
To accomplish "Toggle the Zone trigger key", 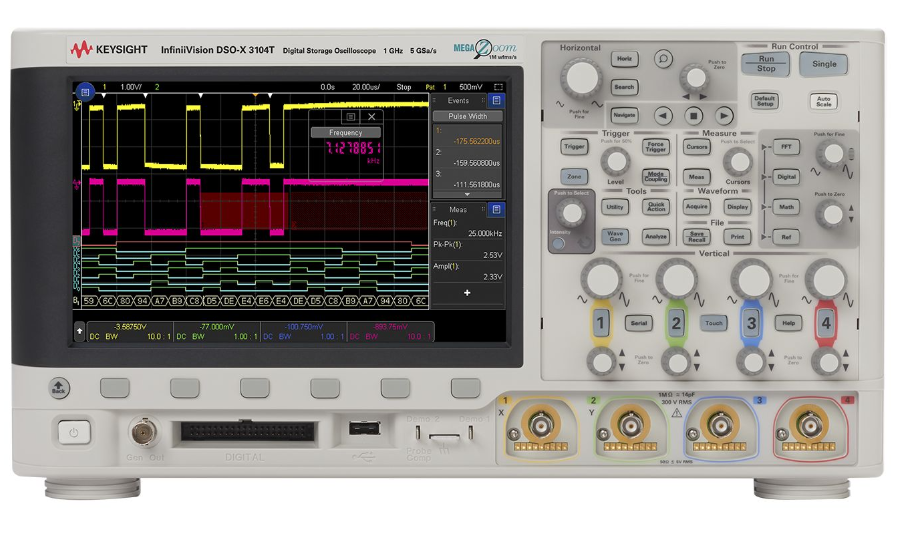I will 574,176.
